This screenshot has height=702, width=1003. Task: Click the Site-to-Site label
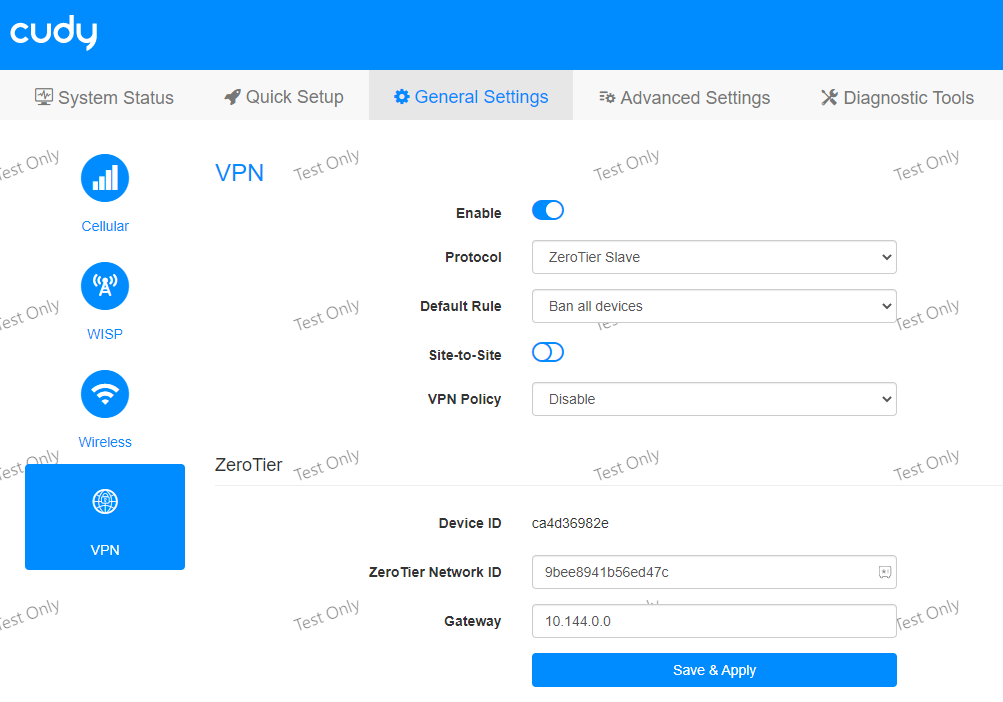click(465, 355)
